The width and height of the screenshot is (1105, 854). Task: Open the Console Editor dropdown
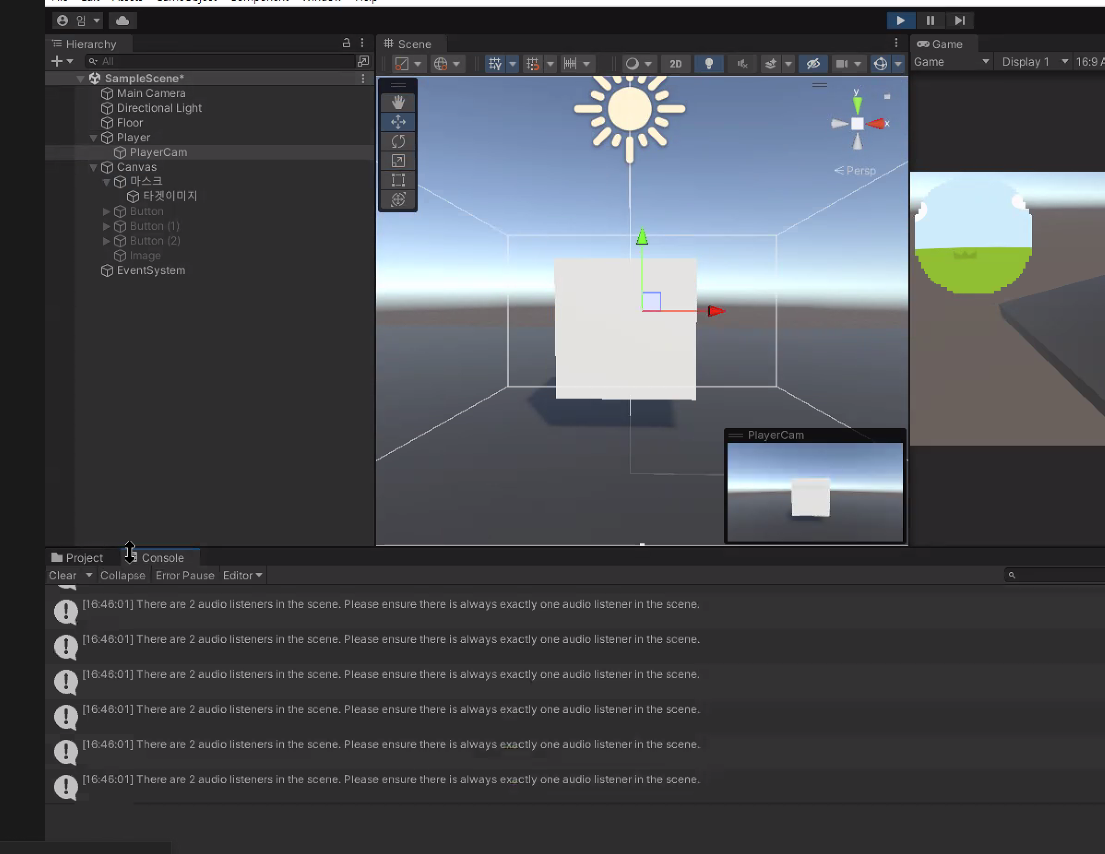point(242,575)
